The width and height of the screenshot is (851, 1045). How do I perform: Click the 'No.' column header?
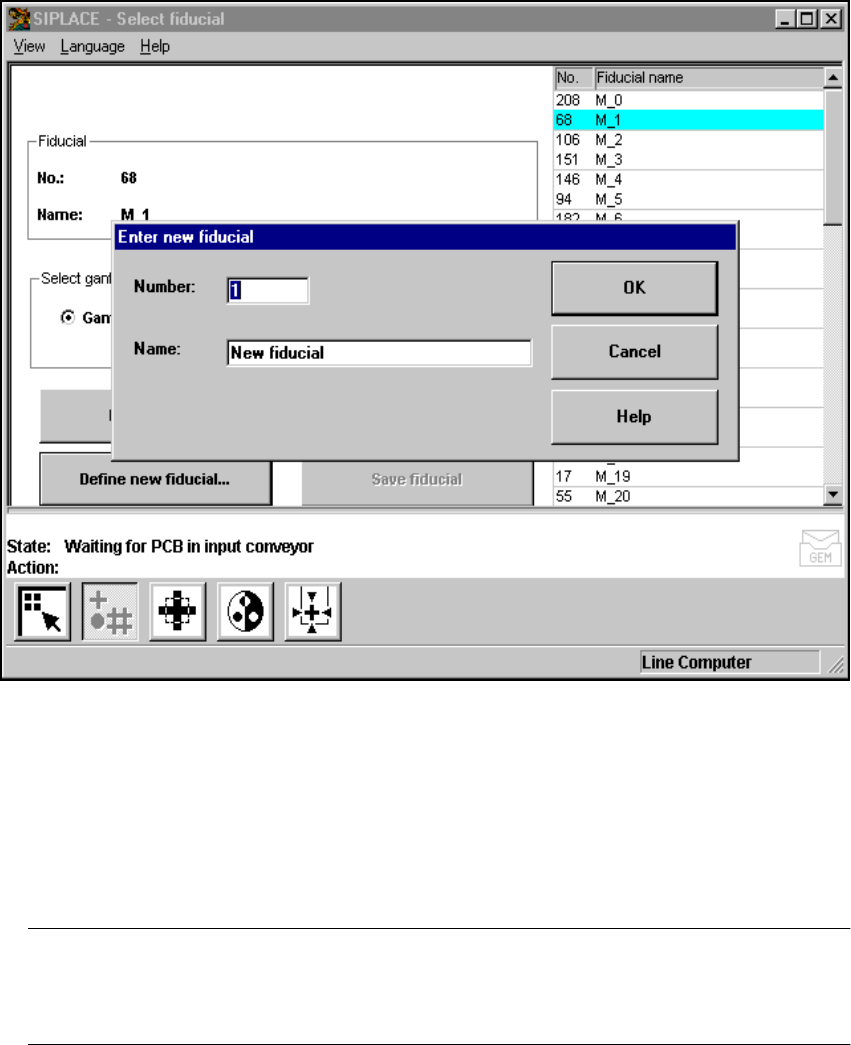[x=574, y=78]
